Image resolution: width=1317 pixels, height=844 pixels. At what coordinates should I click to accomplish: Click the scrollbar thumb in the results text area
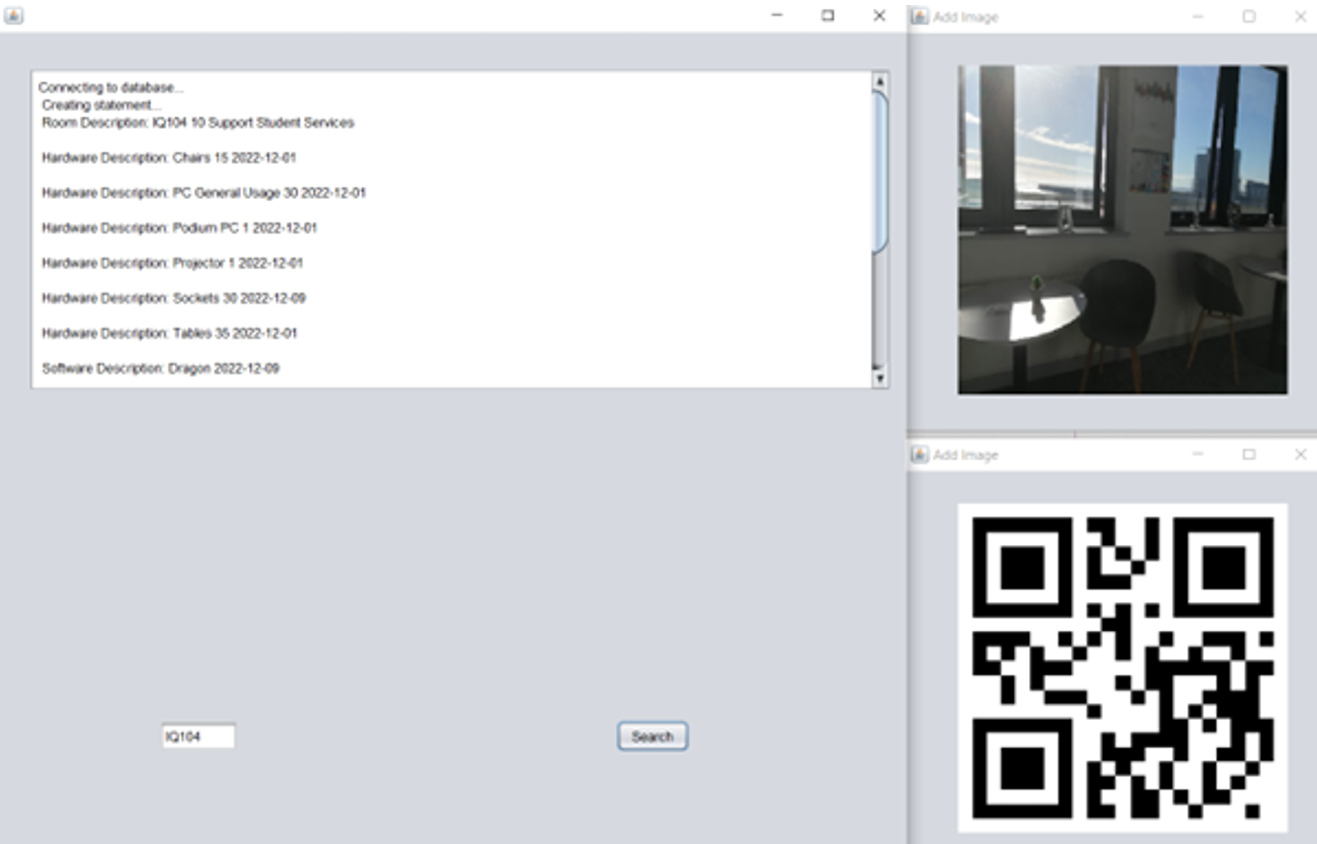click(x=880, y=170)
